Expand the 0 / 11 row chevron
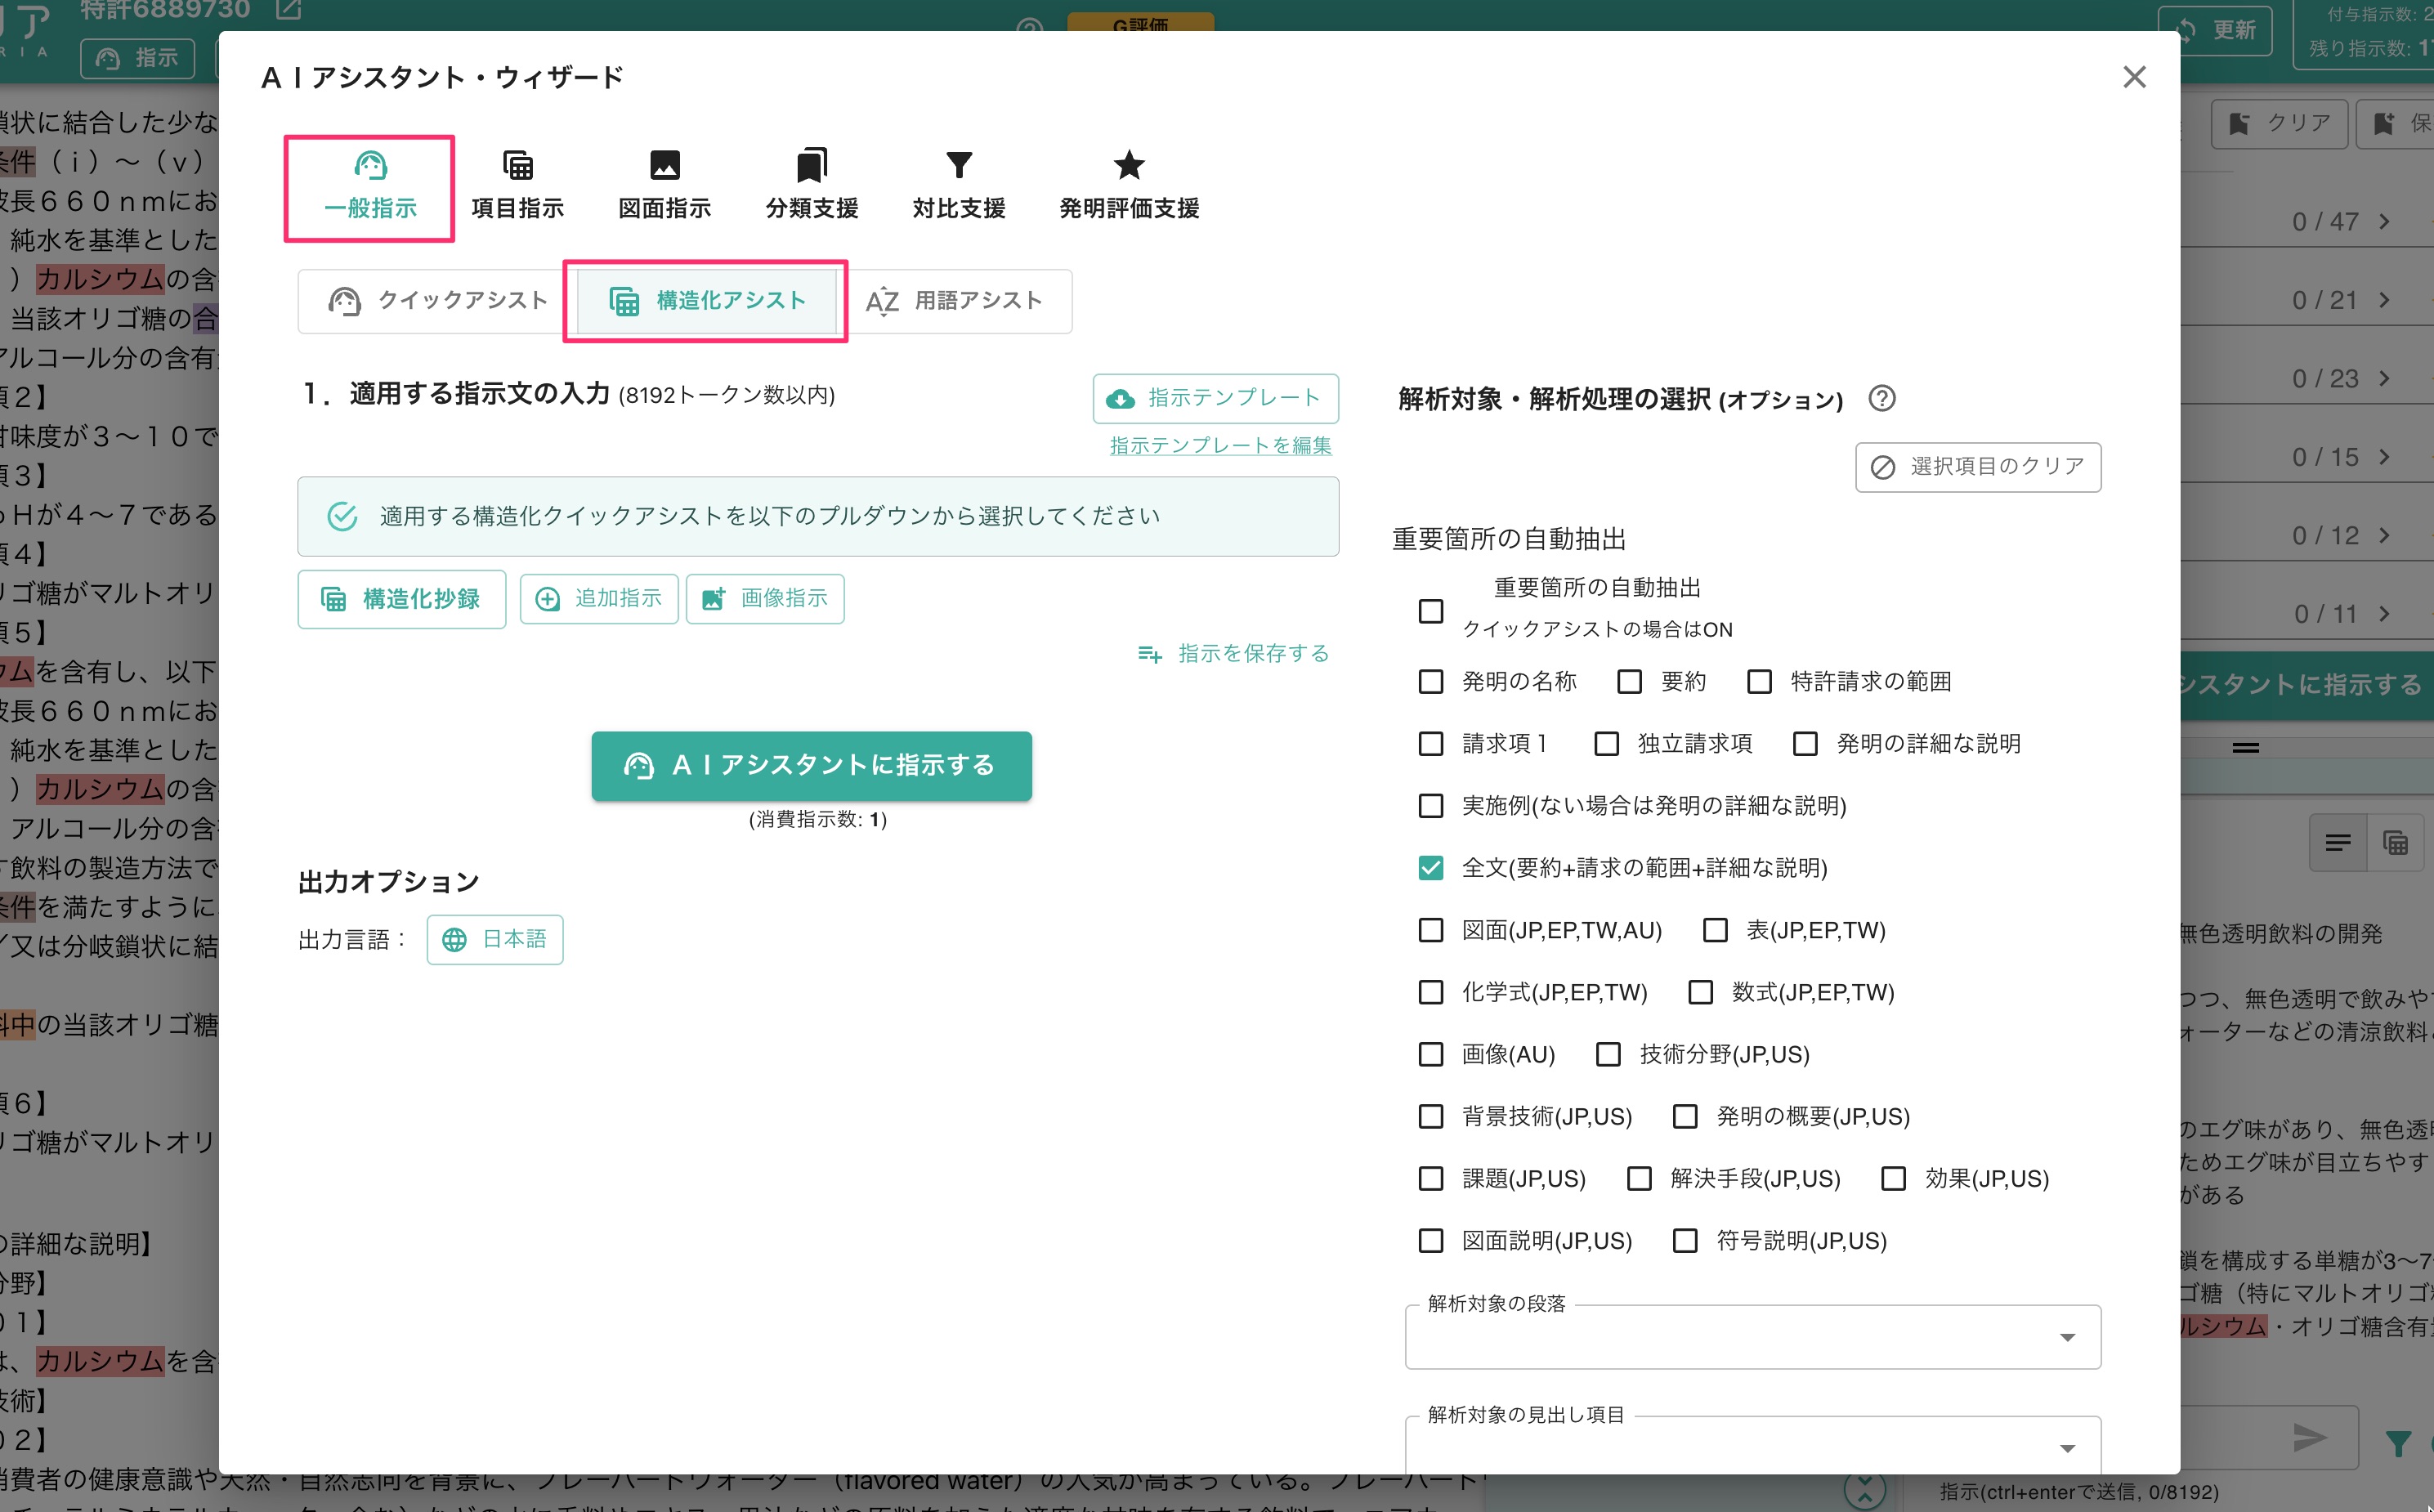 (2385, 613)
